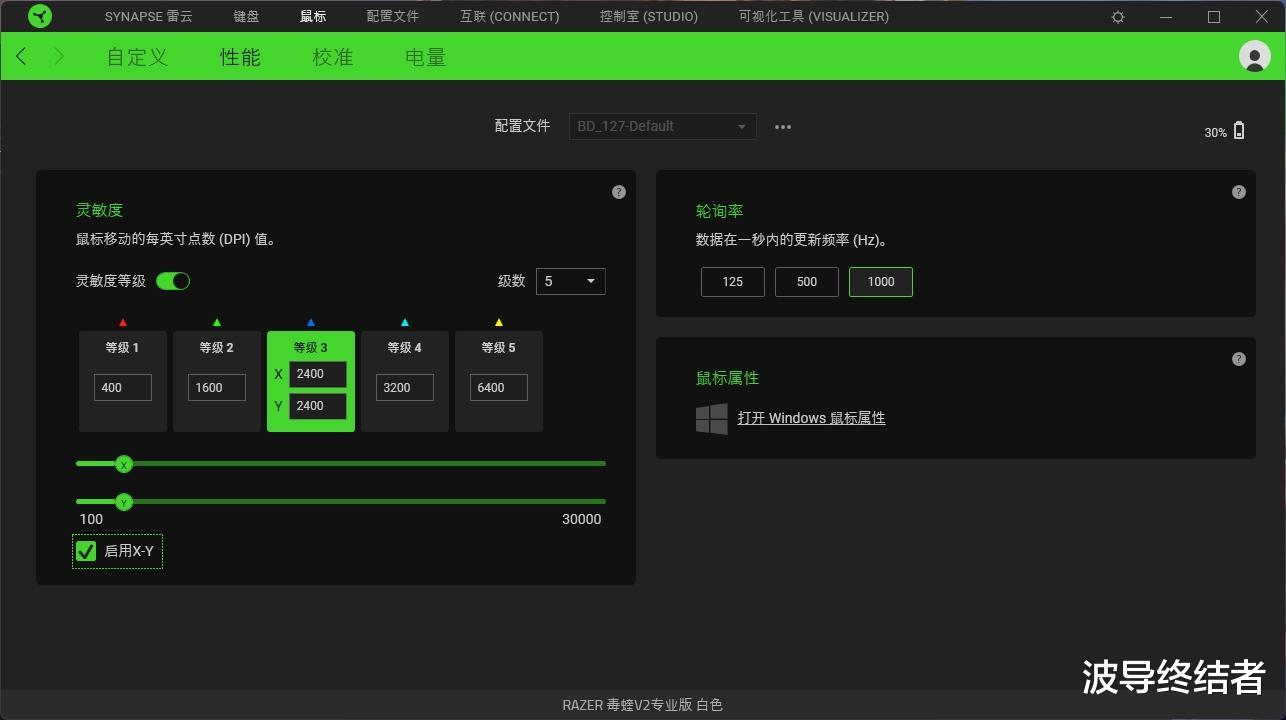Open the settings gear icon
The image size is (1286, 720).
pyautogui.click(x=1117, y=16)
